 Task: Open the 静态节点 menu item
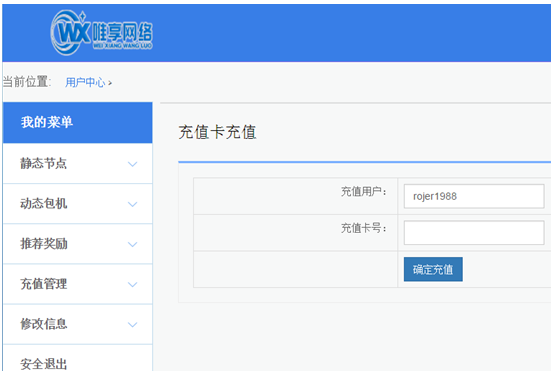pos(78,164)
